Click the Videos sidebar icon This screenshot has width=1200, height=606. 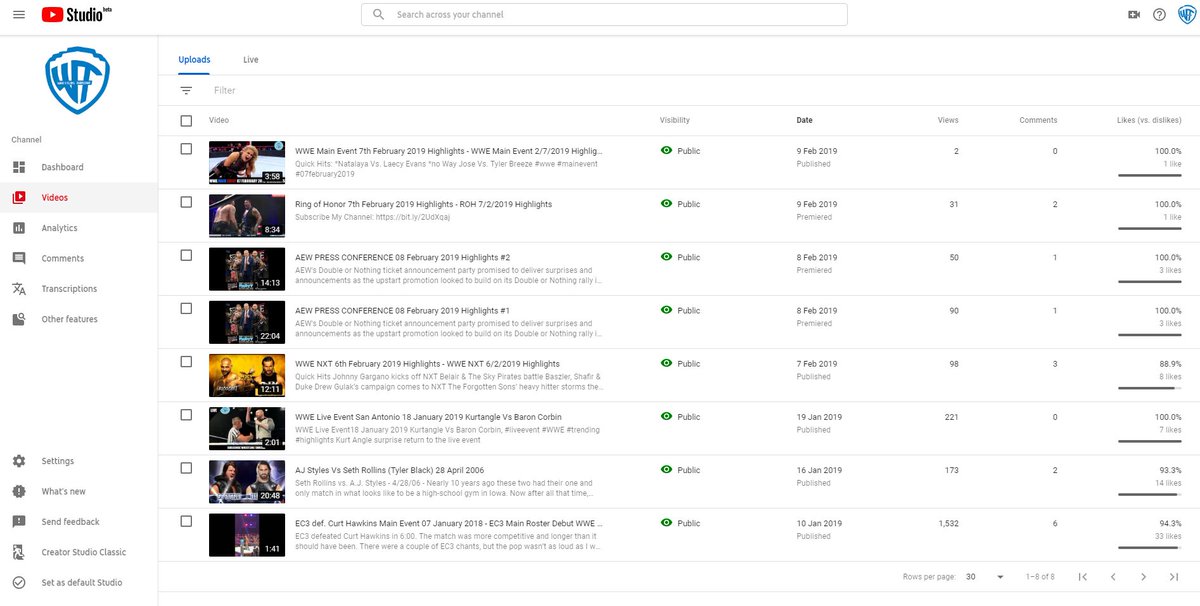(x=19, y=197)
